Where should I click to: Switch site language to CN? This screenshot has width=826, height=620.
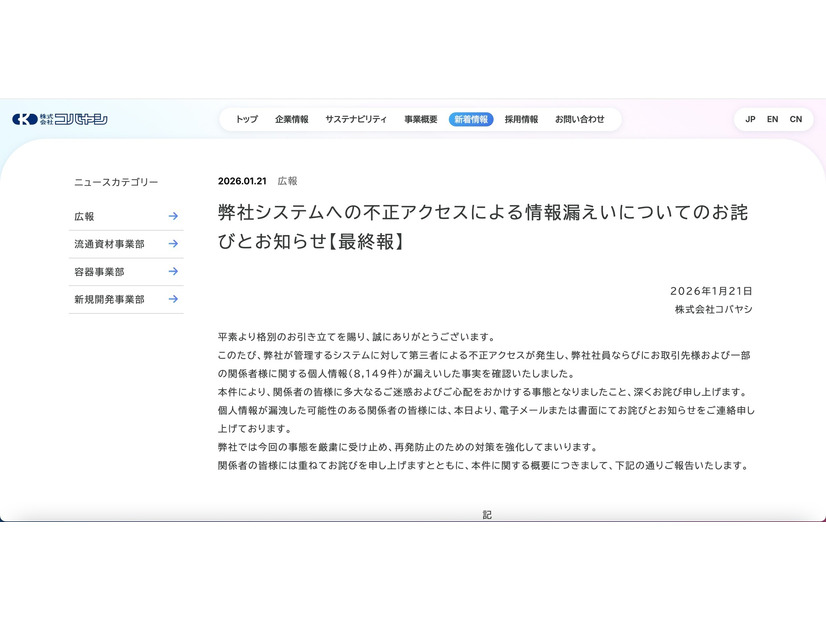click(x=796, y=119)
